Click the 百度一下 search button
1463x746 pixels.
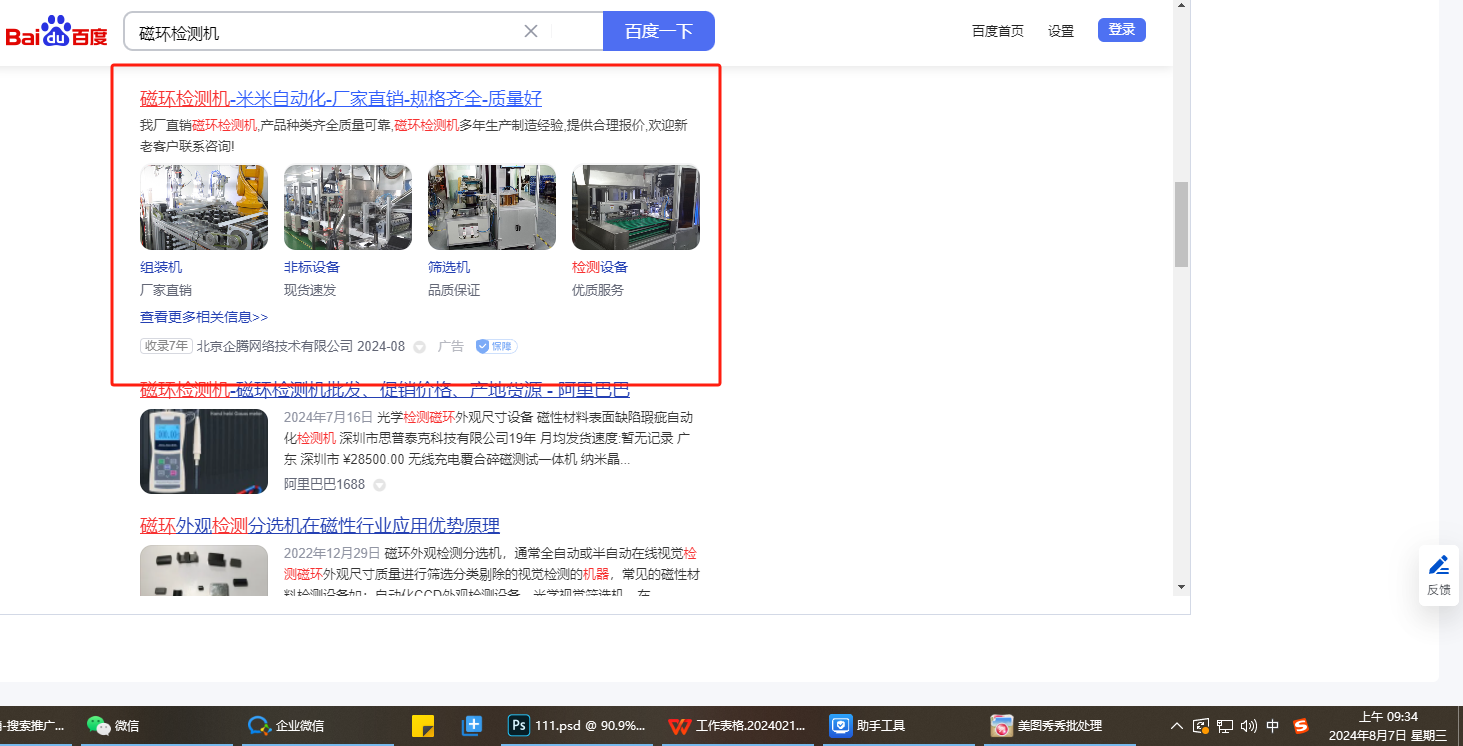pyautogui.click(x=659, y=31)
